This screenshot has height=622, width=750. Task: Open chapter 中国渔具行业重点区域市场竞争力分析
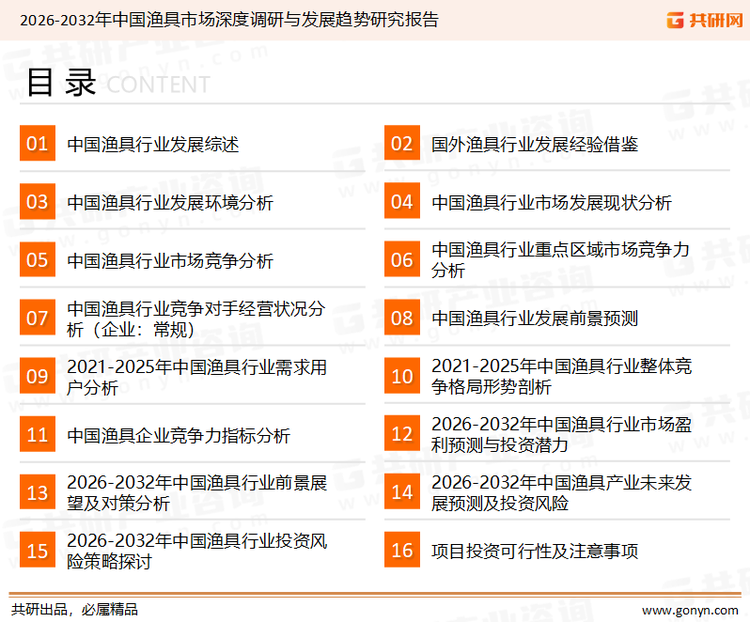coord(560,260)
